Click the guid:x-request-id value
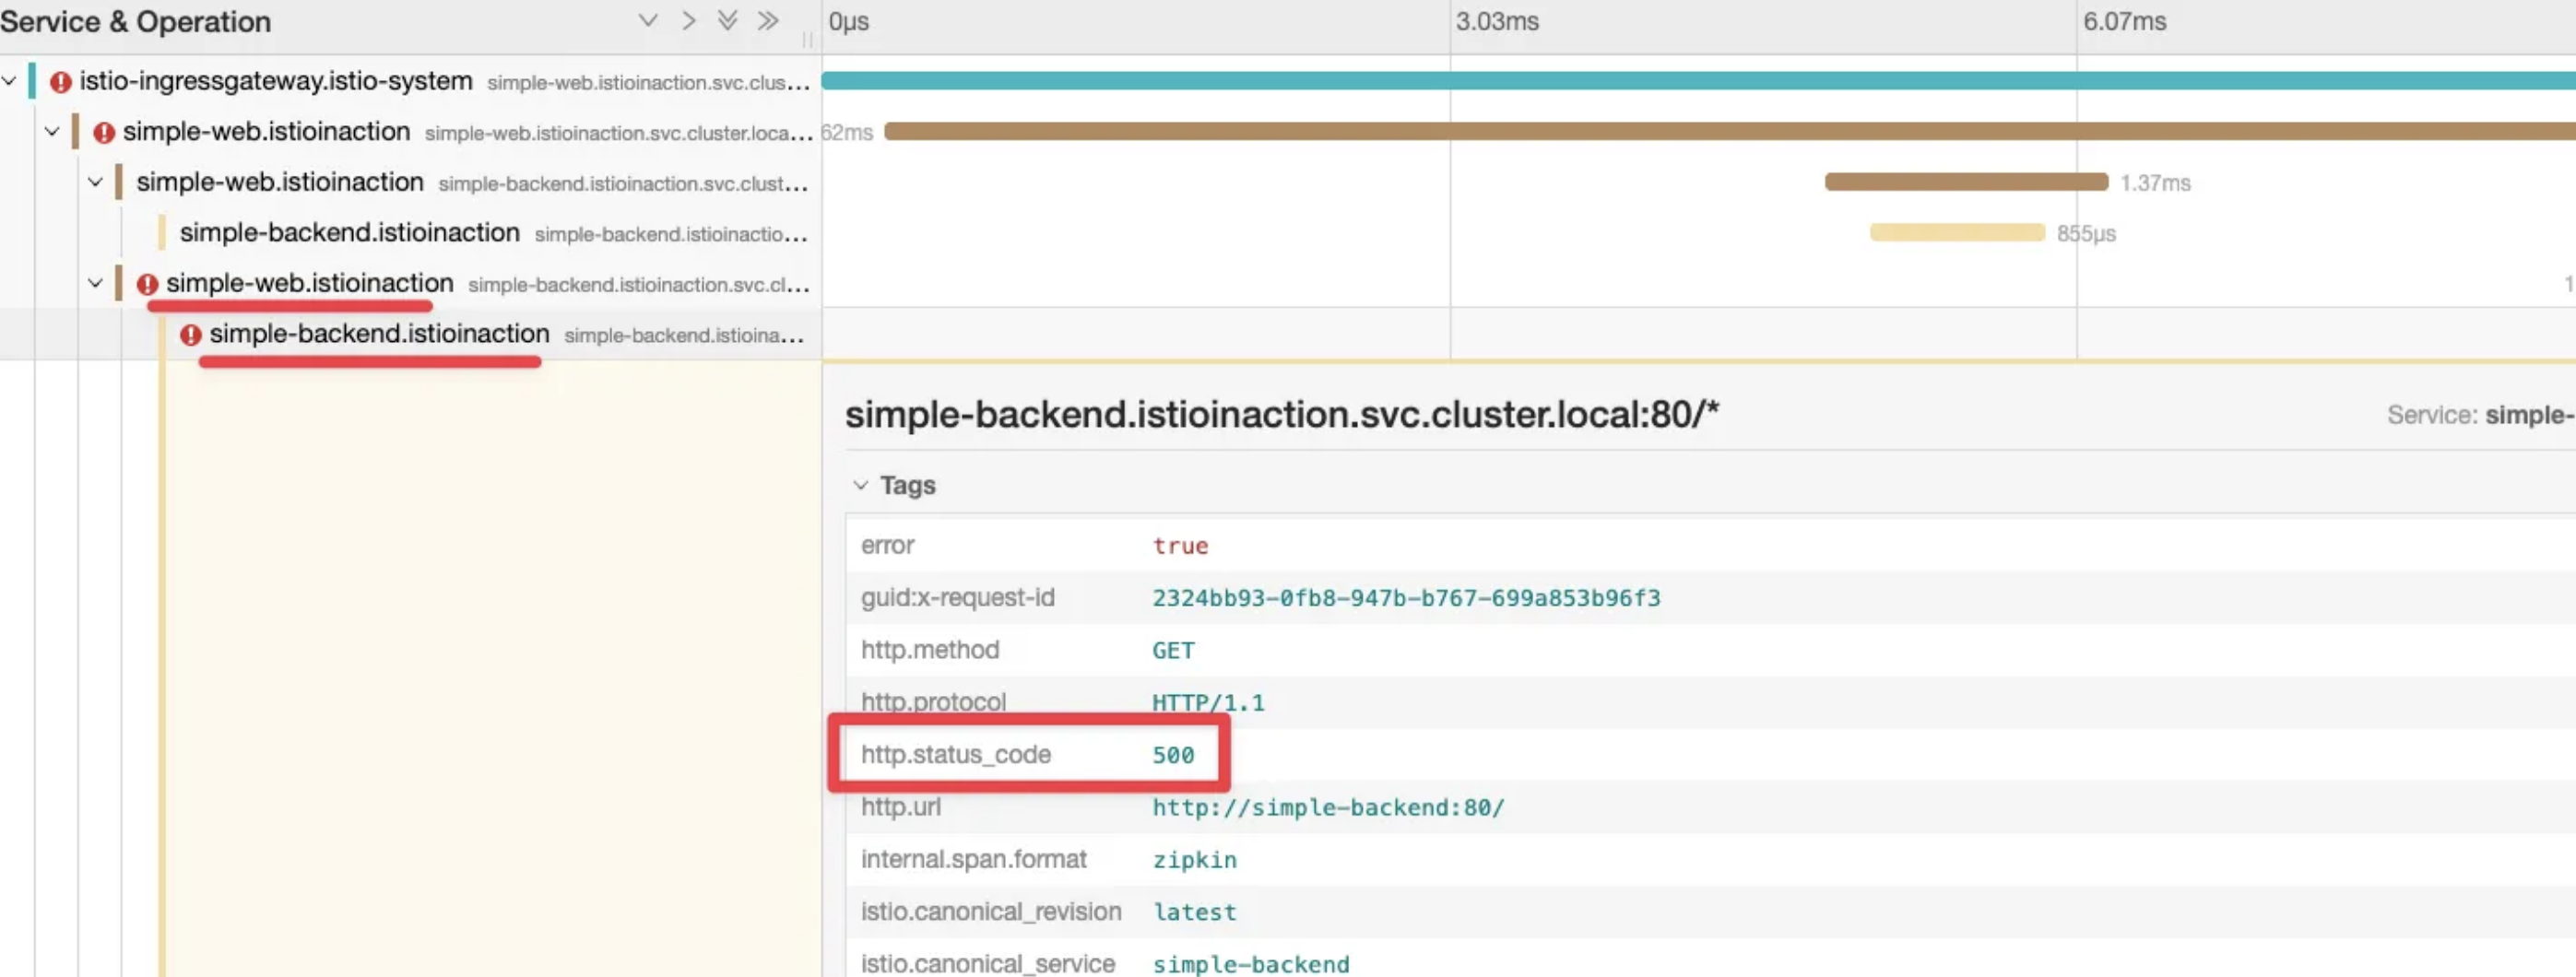 [1406, 598]
